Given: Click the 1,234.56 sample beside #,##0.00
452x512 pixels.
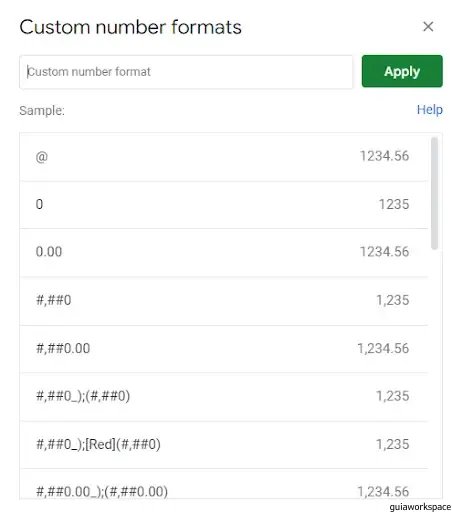Looking at the screenshot, I should point(383,349).
